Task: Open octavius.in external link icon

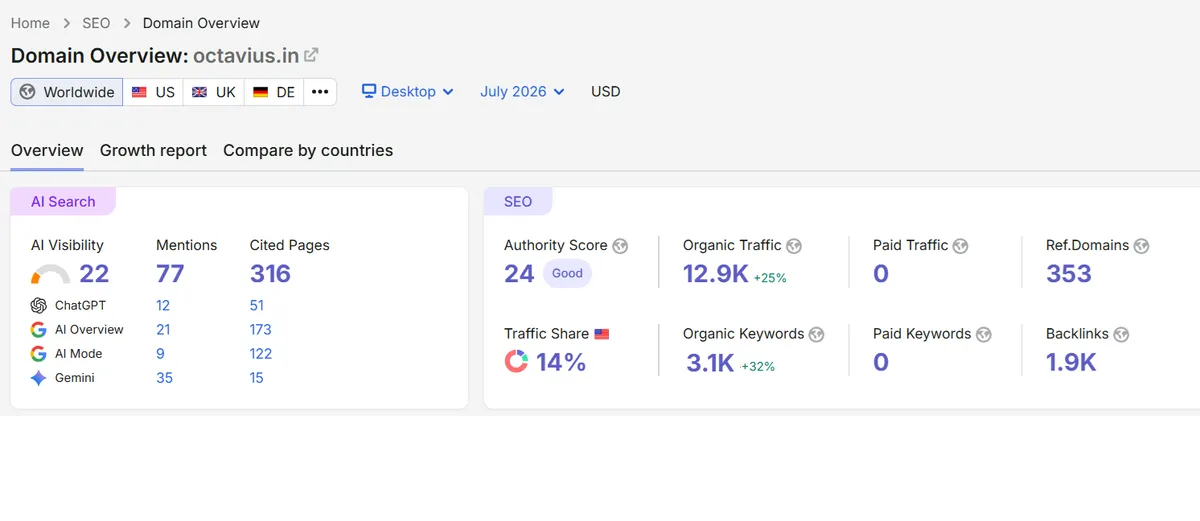Action: [x=312, y=55]
